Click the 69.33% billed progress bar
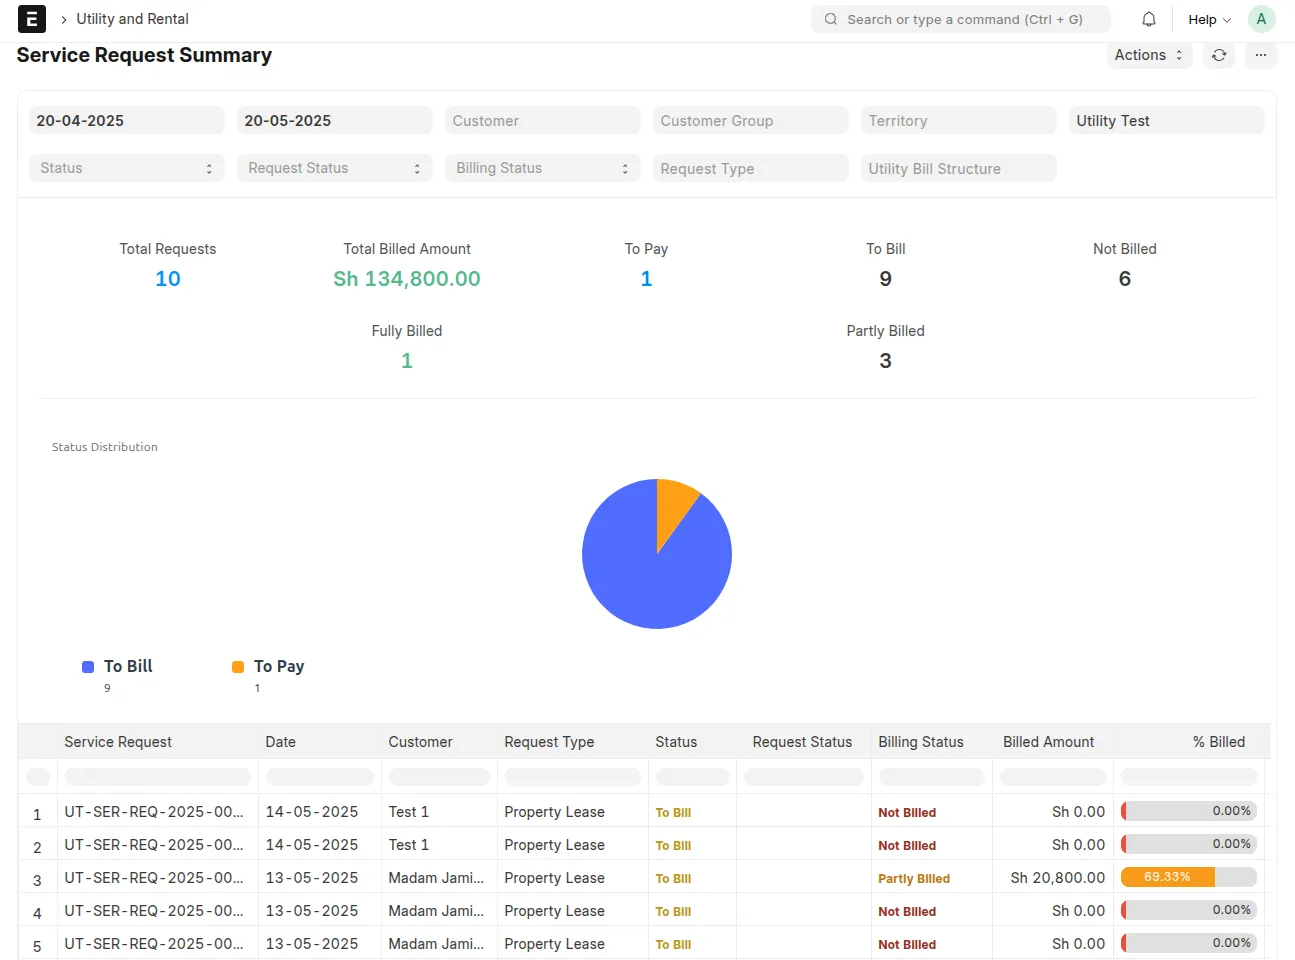The image size is (1295, 960). [1189, 877]
